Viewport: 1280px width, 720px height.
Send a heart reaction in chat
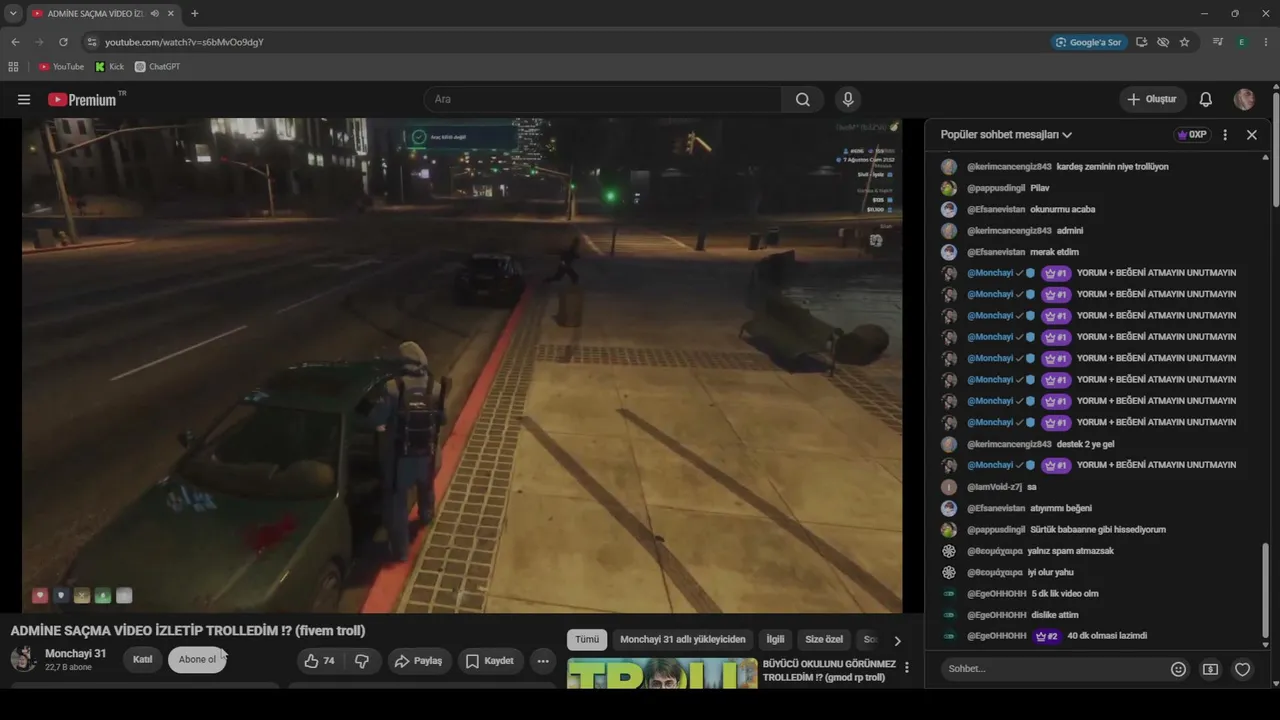pos(1242,669)
